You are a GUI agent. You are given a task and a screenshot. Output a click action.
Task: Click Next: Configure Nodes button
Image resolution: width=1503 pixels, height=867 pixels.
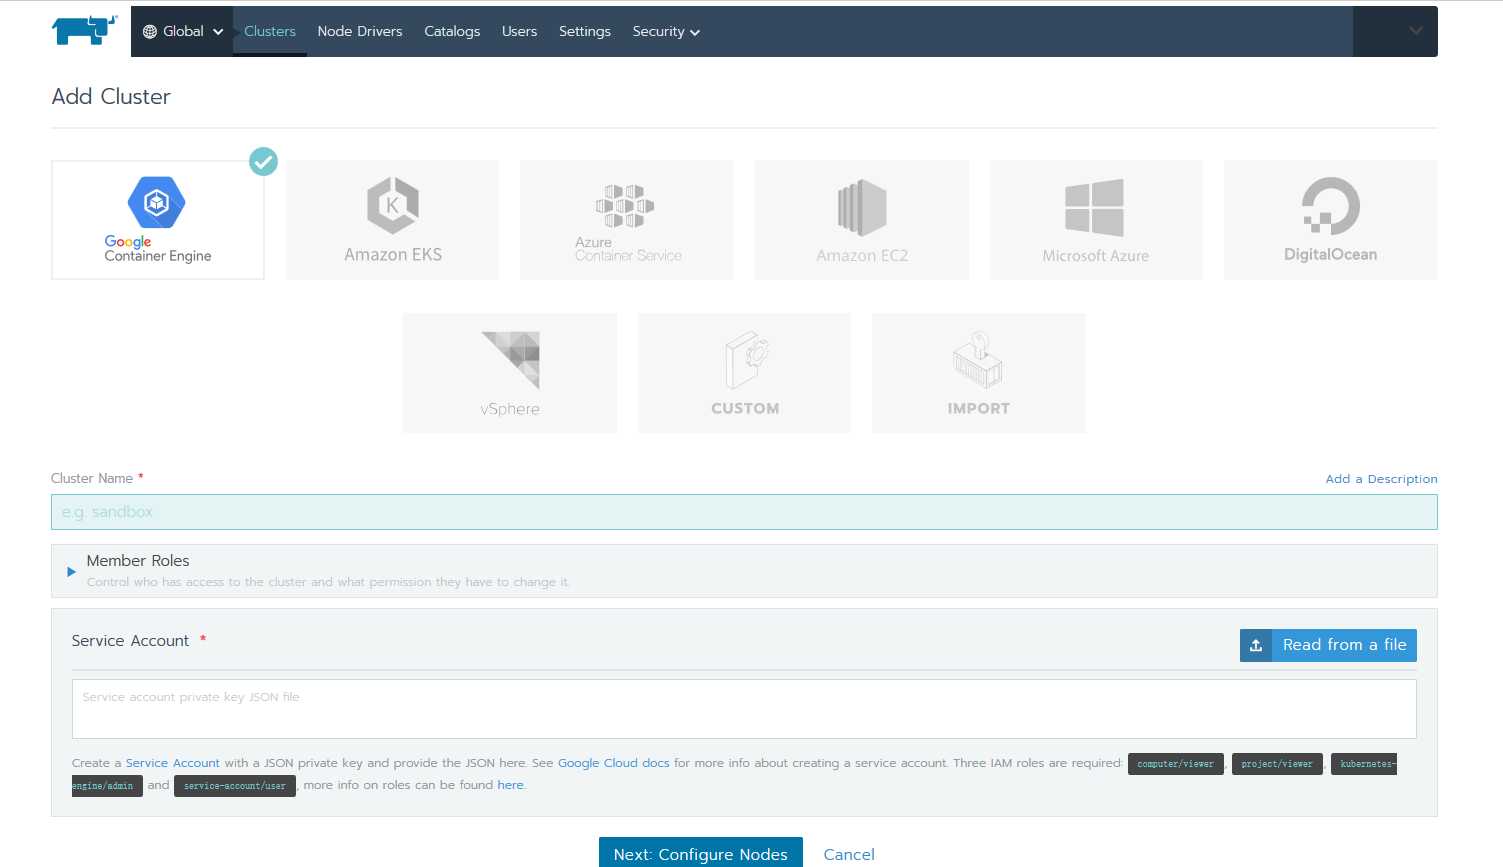701,853
